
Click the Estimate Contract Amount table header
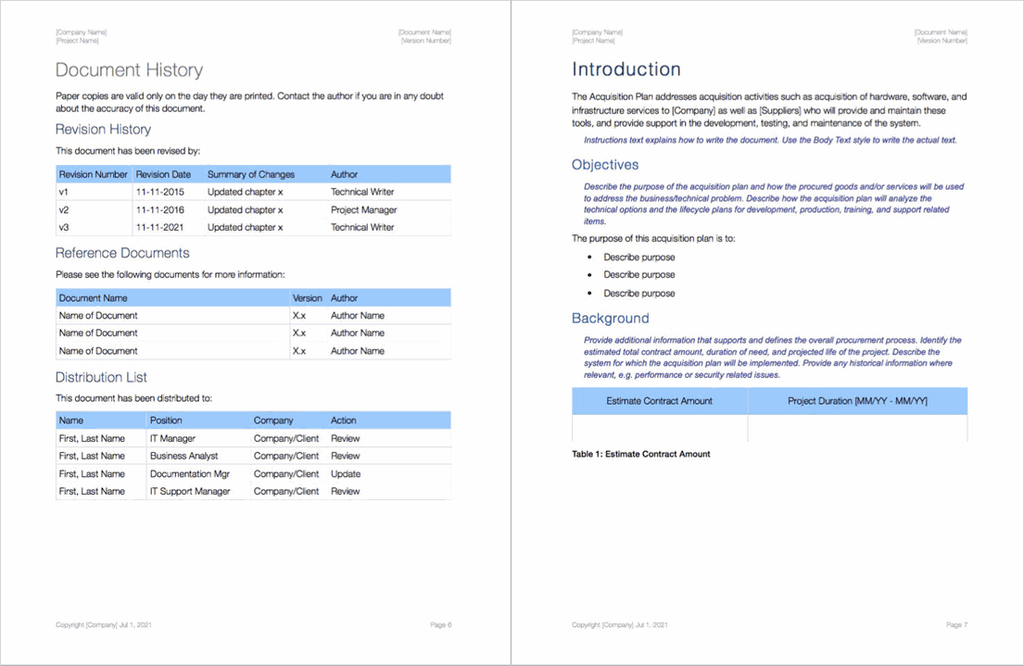[x=659, y=400]
